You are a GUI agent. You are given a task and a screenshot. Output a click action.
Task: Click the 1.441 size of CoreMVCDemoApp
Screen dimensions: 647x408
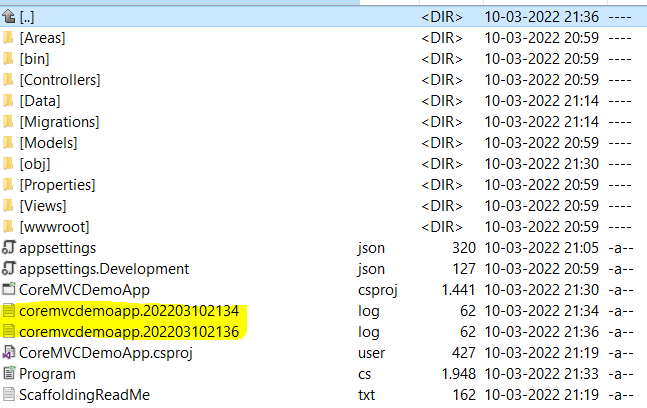tap(458, 290)
